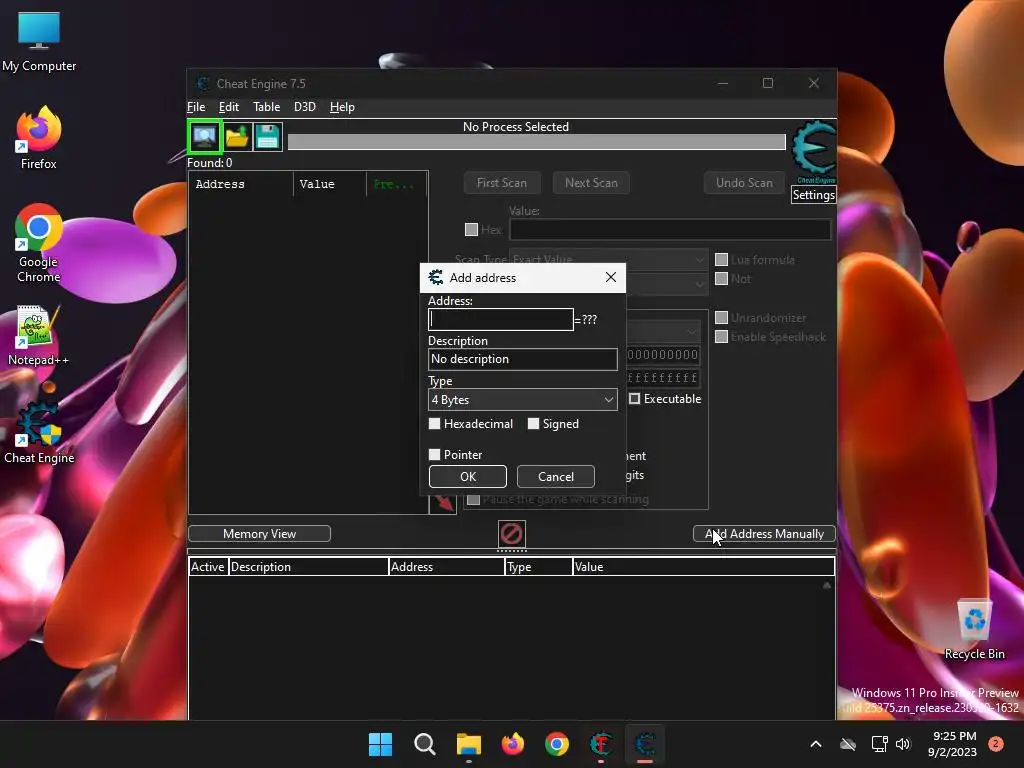Click the red clear list icon

511,534
